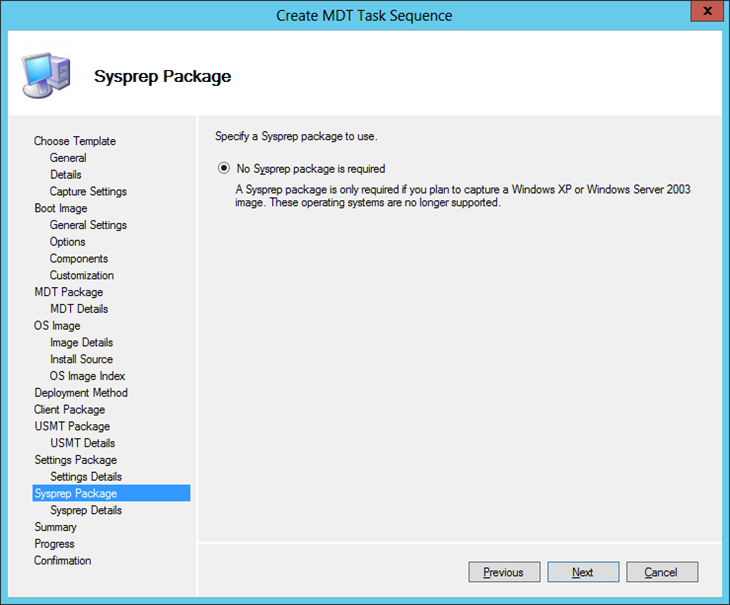The width and height of the screenshot is (730, 605).
Task: Close the Create MDT Task Sequence window
Action: (x=705, y=13)
